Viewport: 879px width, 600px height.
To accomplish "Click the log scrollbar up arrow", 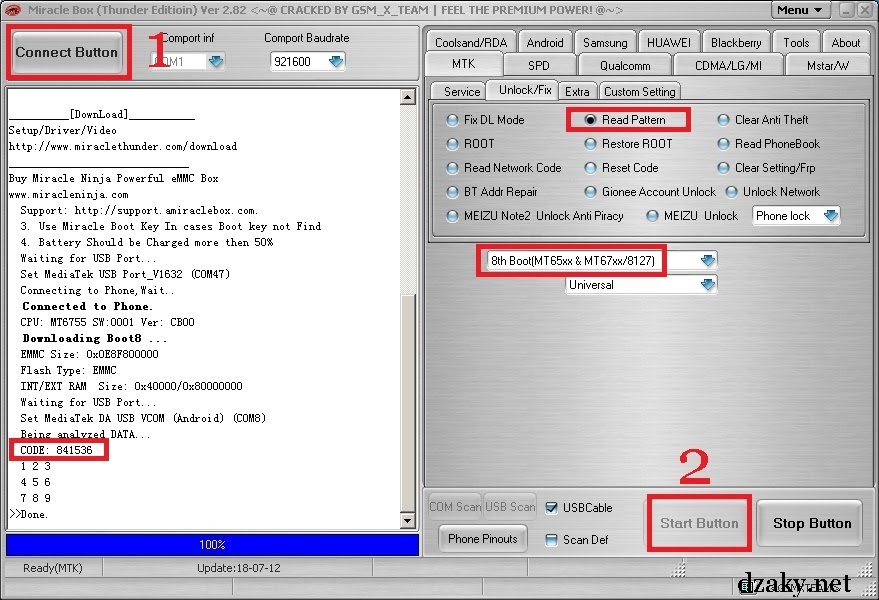I will 408,98.
